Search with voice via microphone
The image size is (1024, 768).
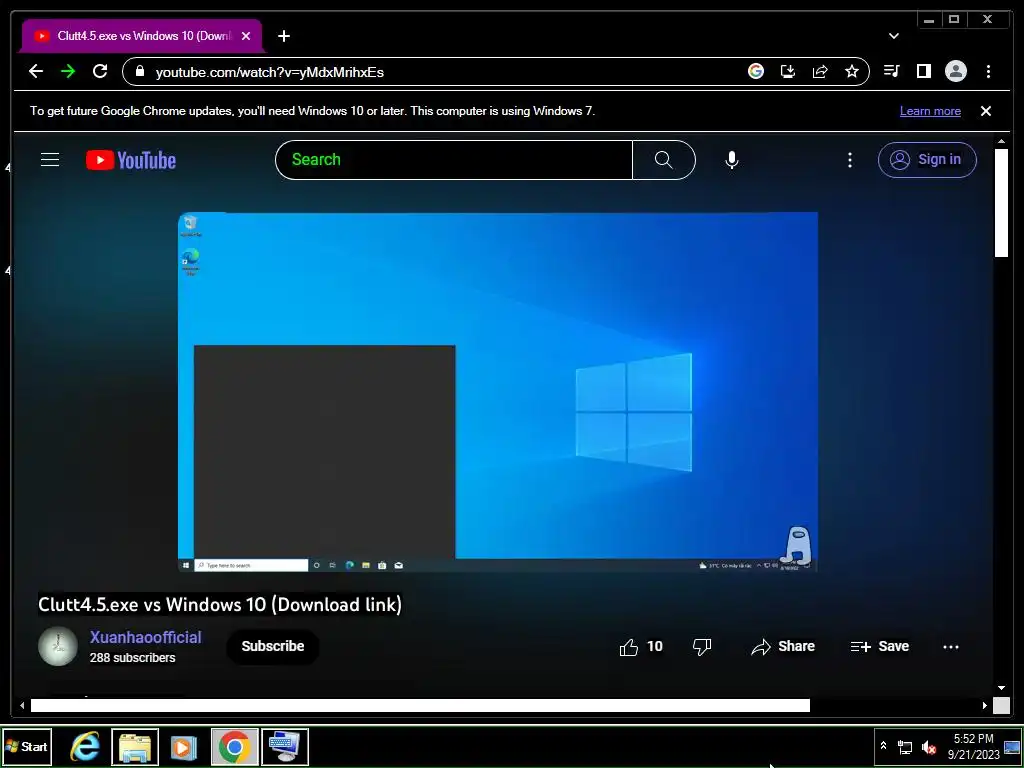[732, 160]
